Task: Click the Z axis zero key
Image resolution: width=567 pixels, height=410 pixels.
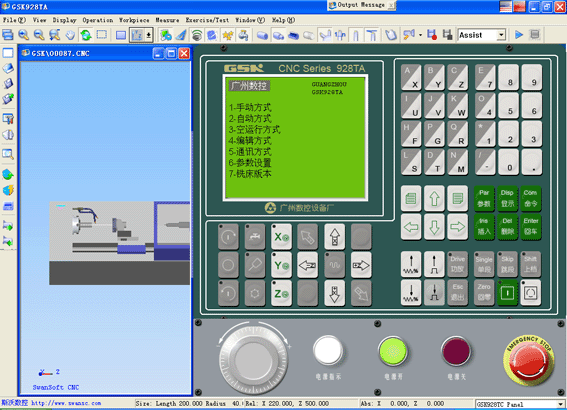Action: tap(281, 293)
